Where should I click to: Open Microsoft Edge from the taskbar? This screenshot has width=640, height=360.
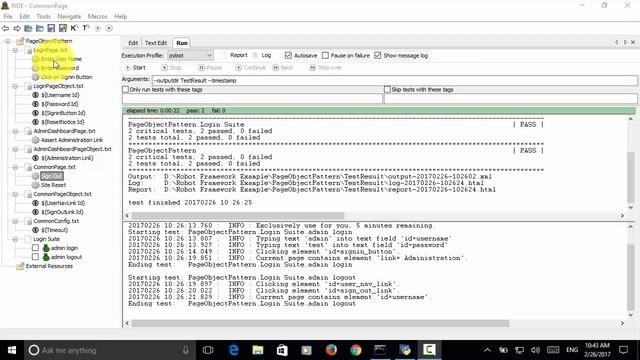pyautogui.click(x=233, y=350)
